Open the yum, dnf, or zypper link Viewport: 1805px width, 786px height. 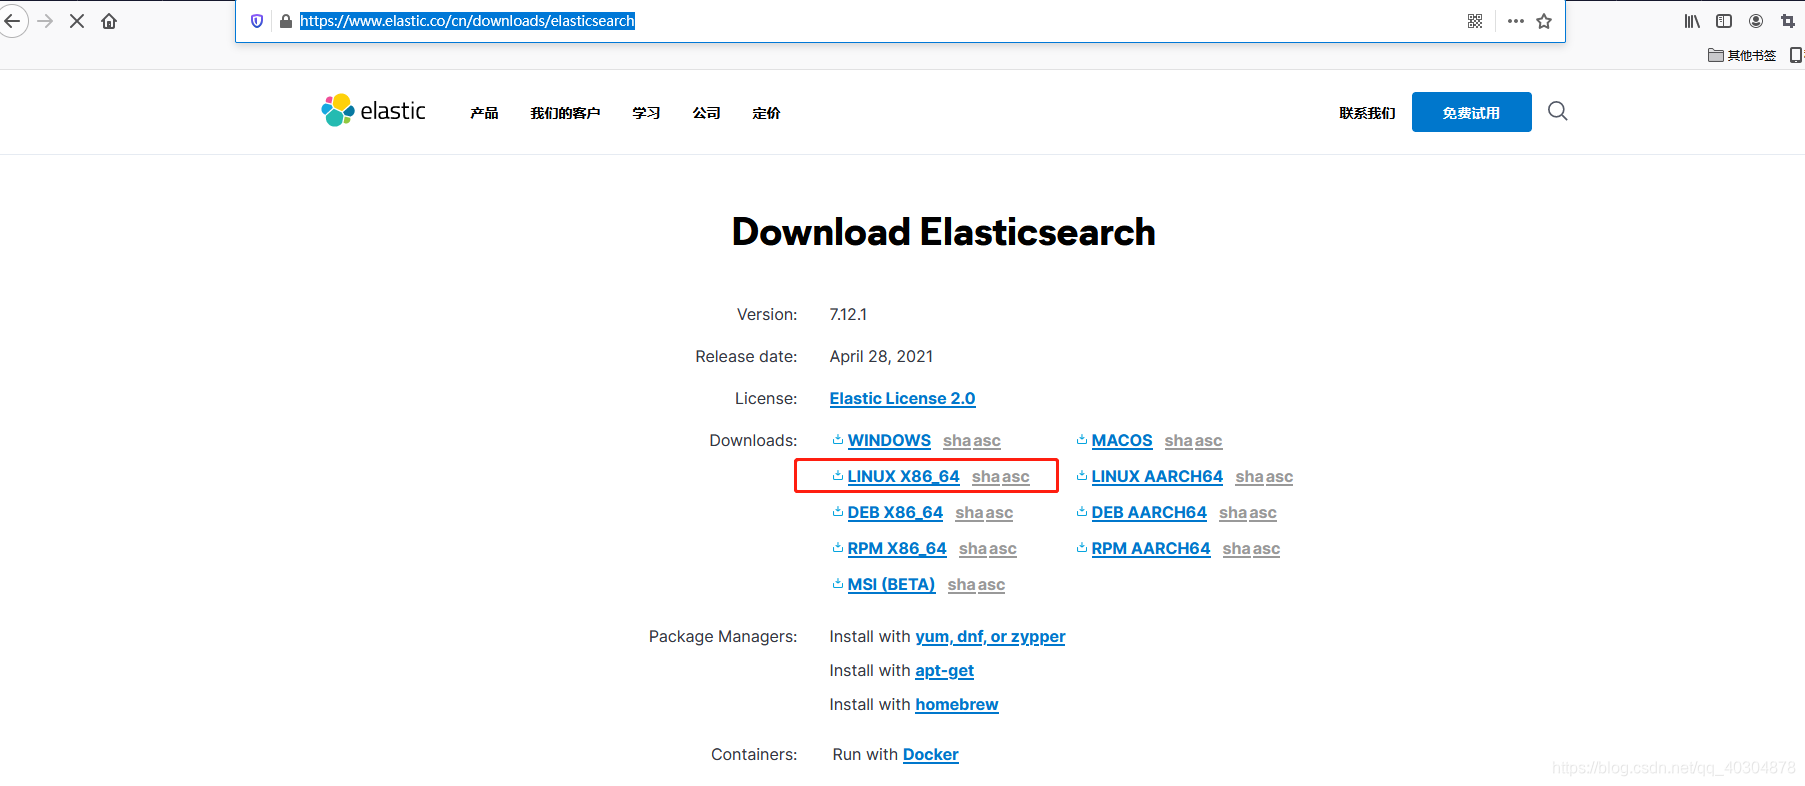(x=990, y=637)
